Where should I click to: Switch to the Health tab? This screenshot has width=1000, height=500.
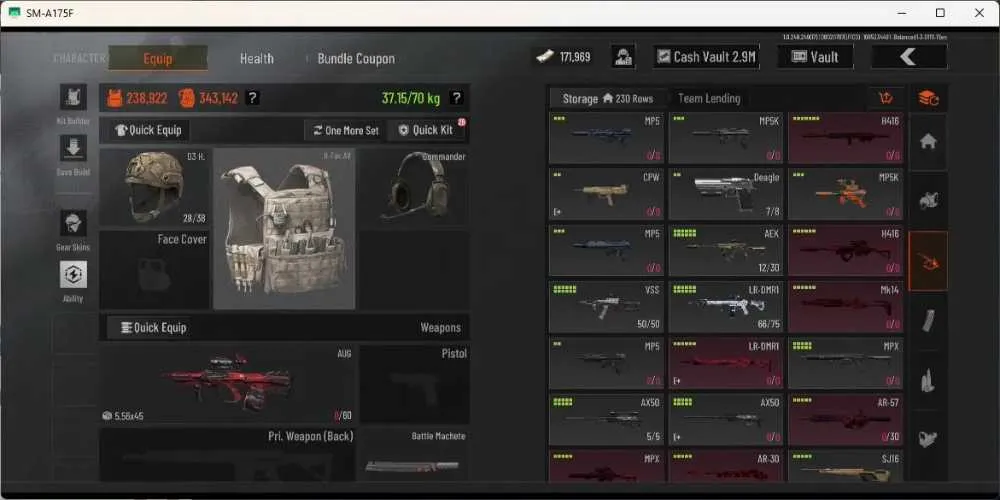pyautogui.click(x=256, y=58)
